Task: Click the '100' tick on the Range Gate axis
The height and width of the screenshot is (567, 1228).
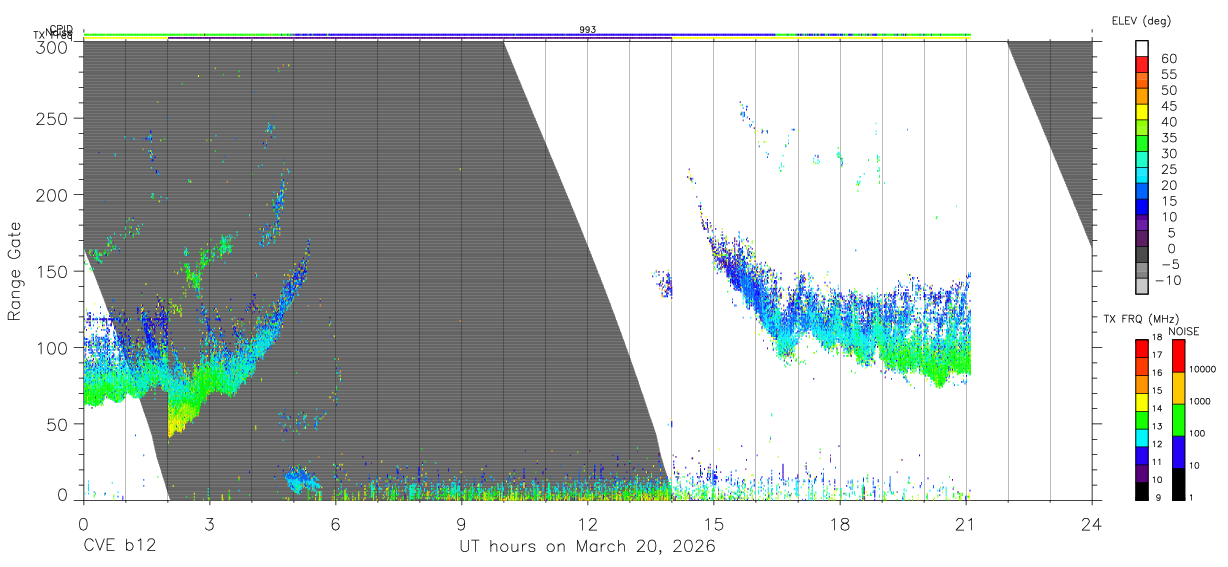Action: [52, 348]
